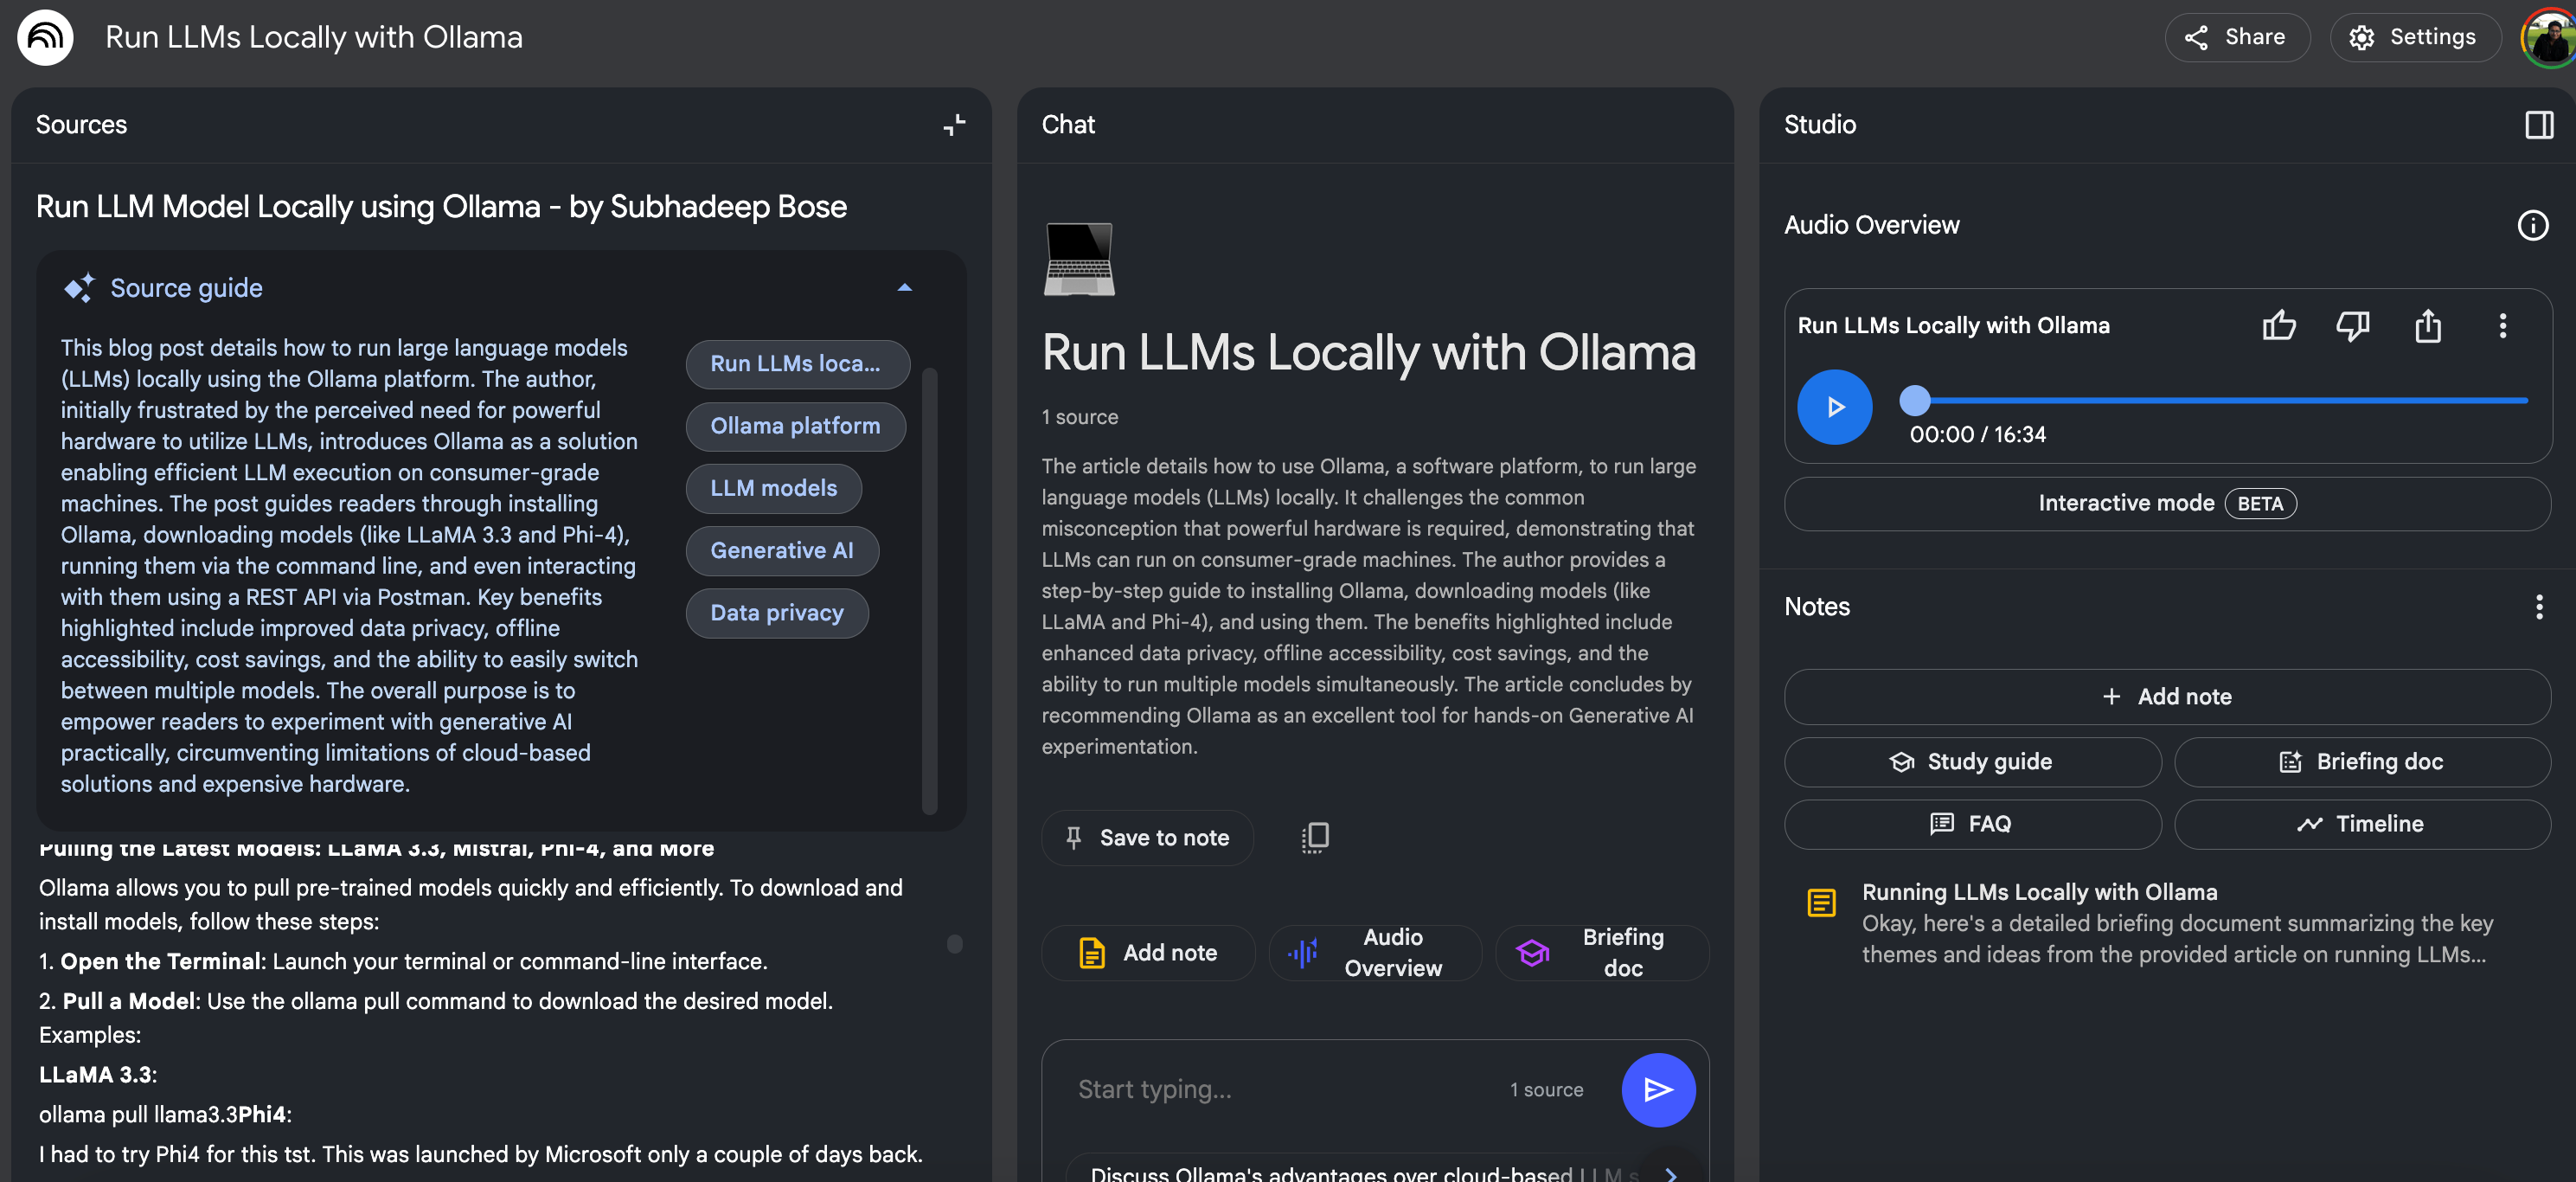
Task: Collapse the Source guide section
Action: 904,288
